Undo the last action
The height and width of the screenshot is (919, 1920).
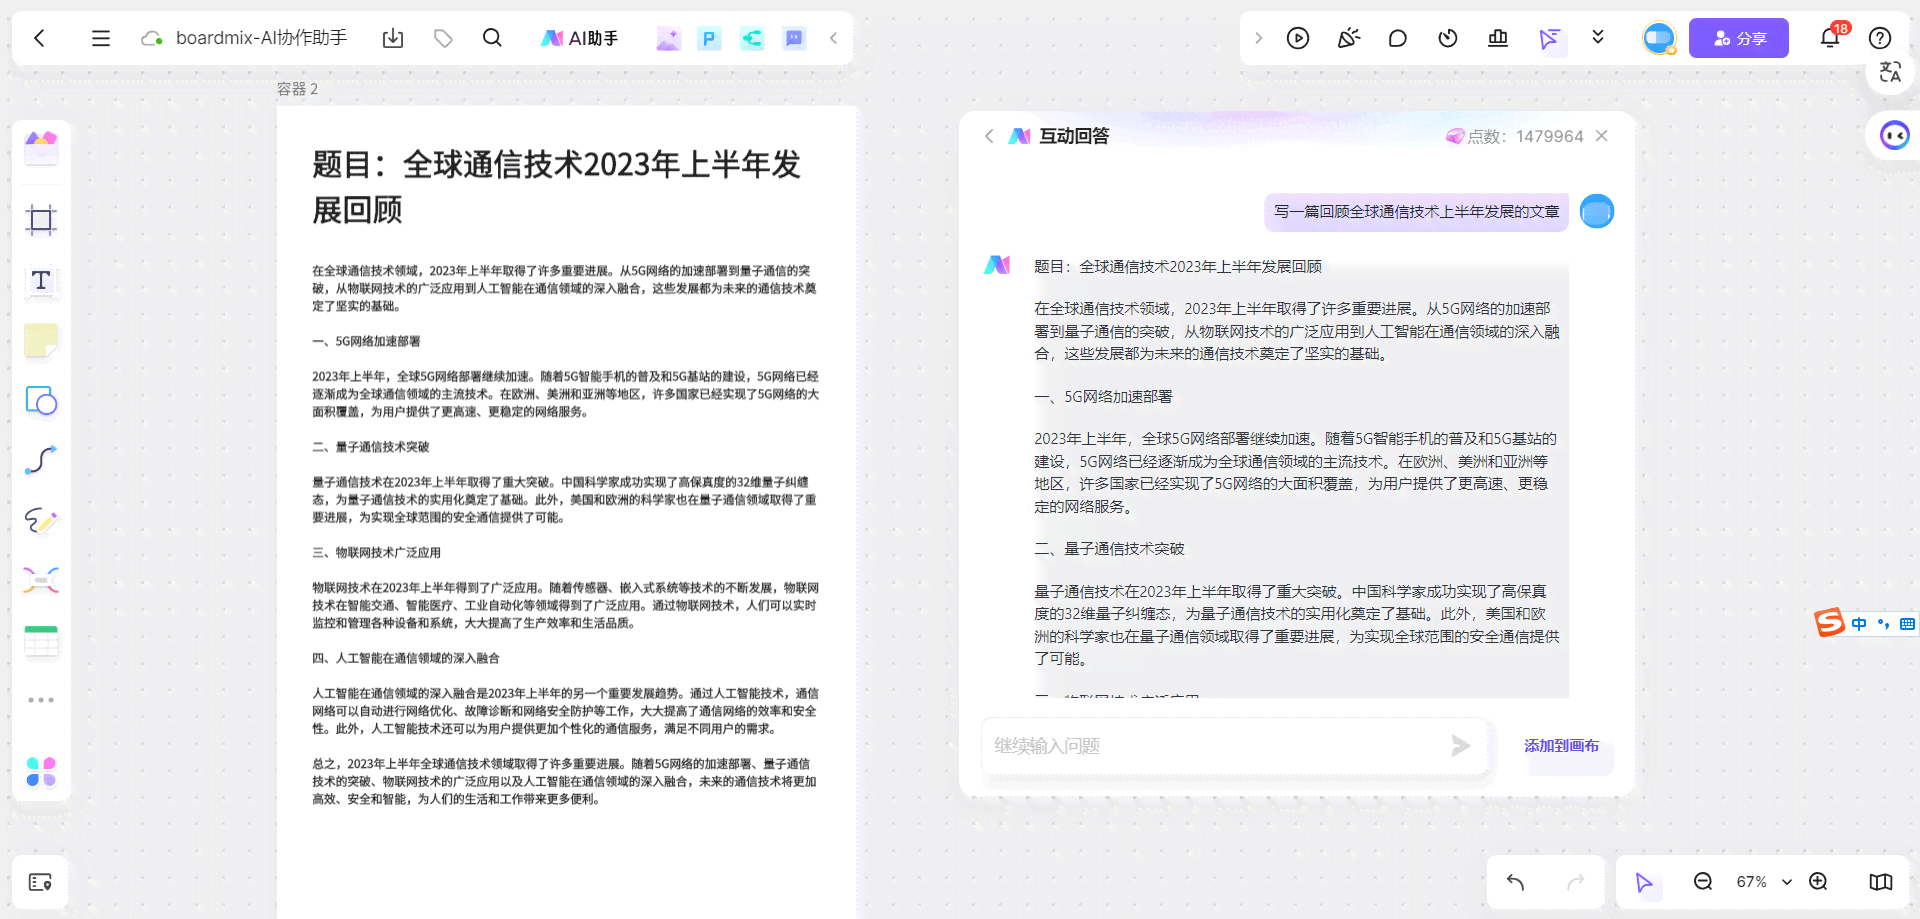[x=1516, y=882]
